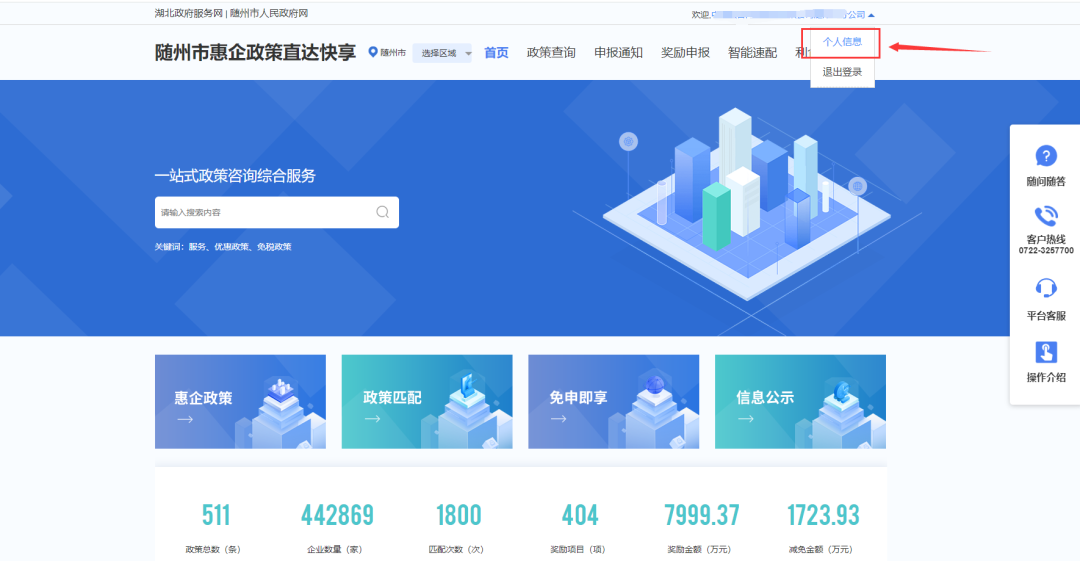
Task: Open the 政策匹配 card
Action: coord(427,401)
